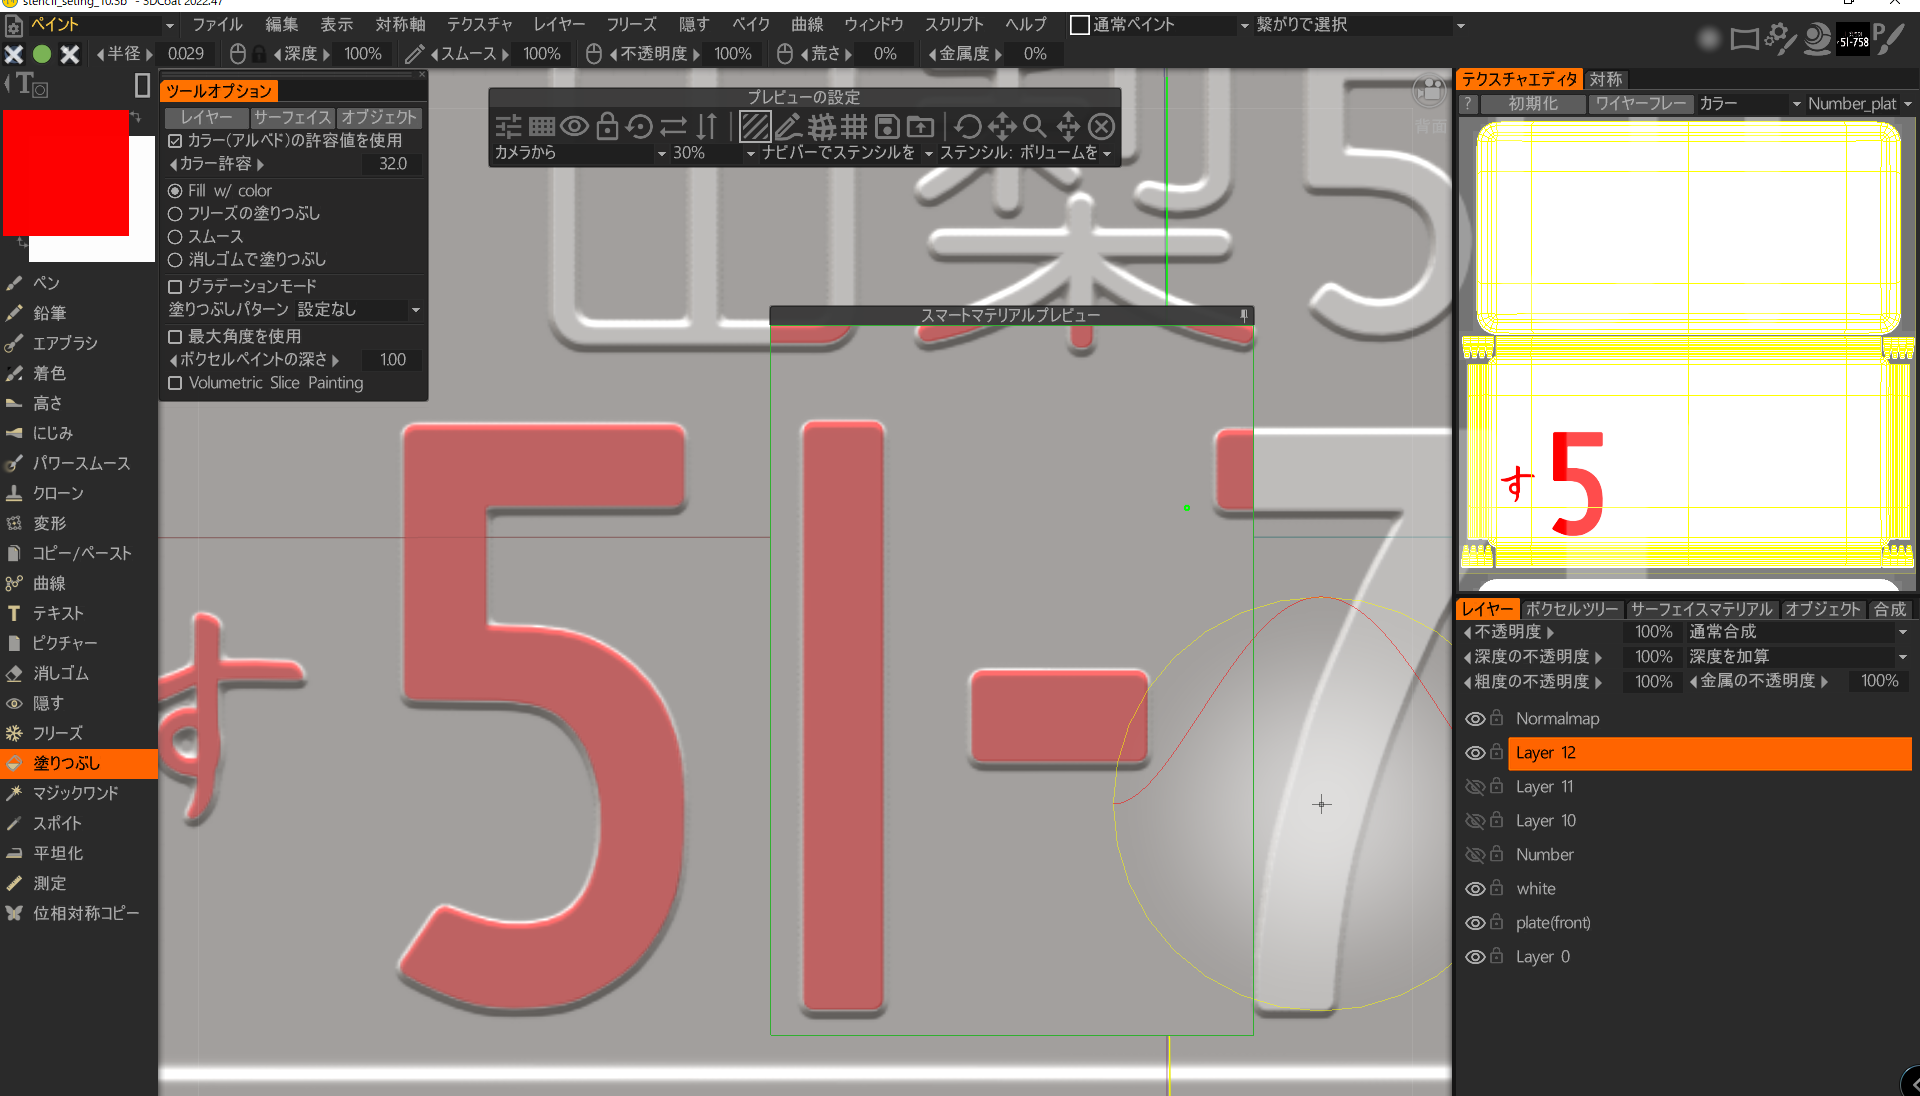Click the floppy disk save icon
Image resolution: width=1920 pixels, height=1096 pixels.
click(886, 126)
